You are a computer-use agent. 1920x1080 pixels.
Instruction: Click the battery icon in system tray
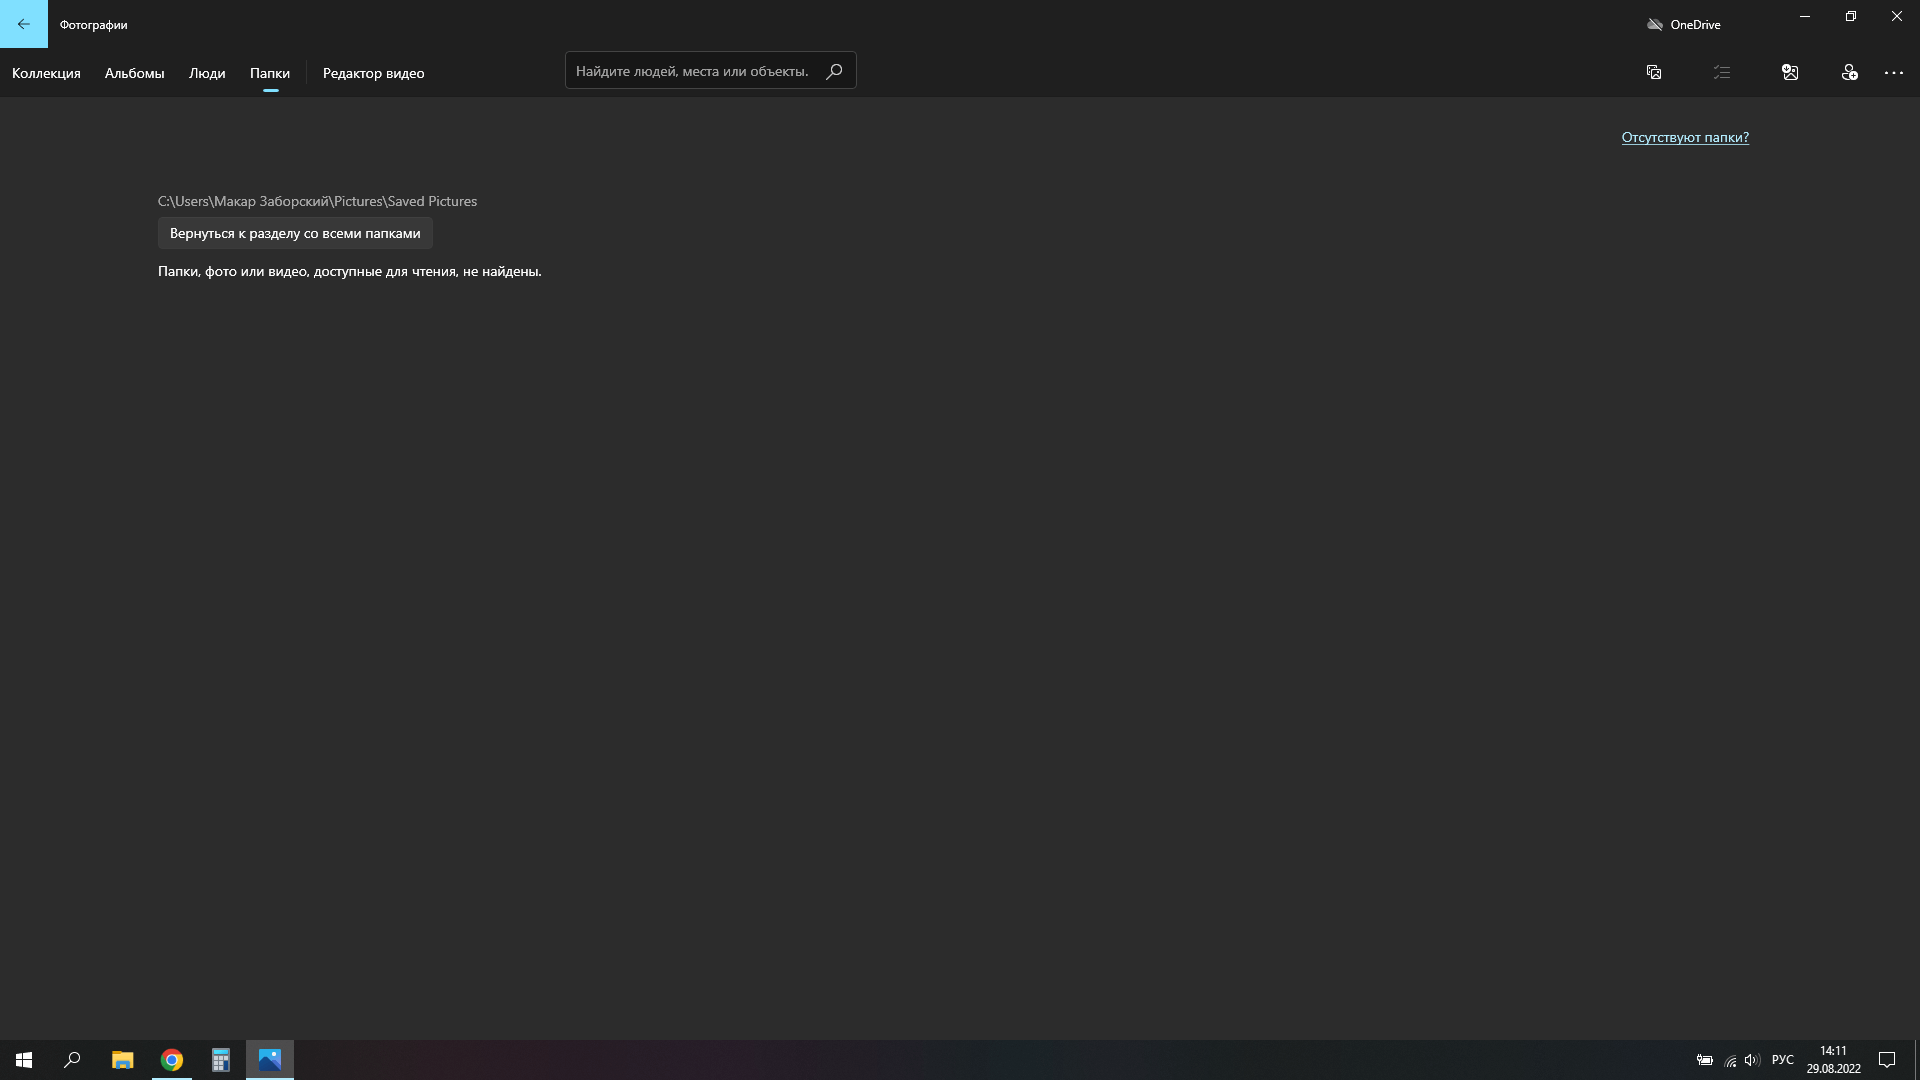[1705, 1060]
